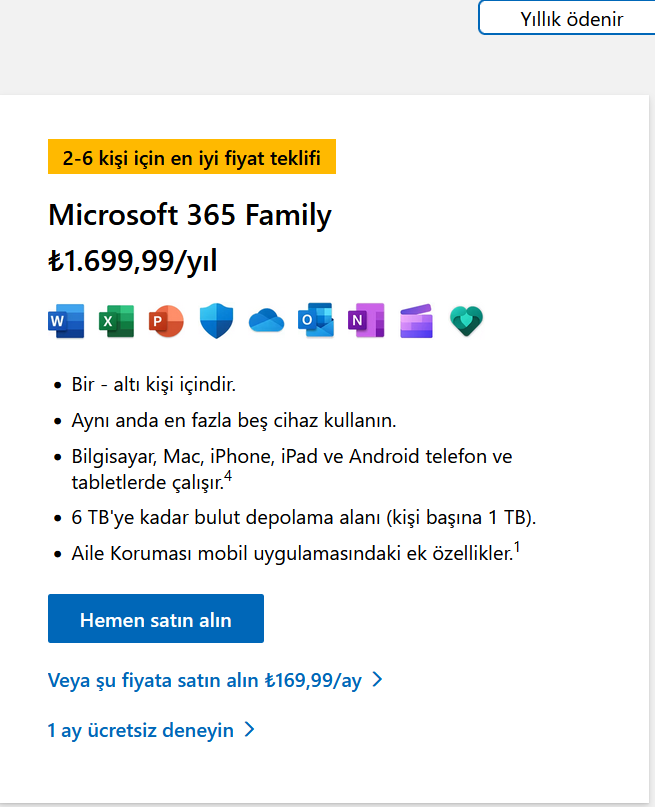Screen dimensions: 655x807
Task: Open footnote 1 after "ek özellikler"
Action: point(516,546)
